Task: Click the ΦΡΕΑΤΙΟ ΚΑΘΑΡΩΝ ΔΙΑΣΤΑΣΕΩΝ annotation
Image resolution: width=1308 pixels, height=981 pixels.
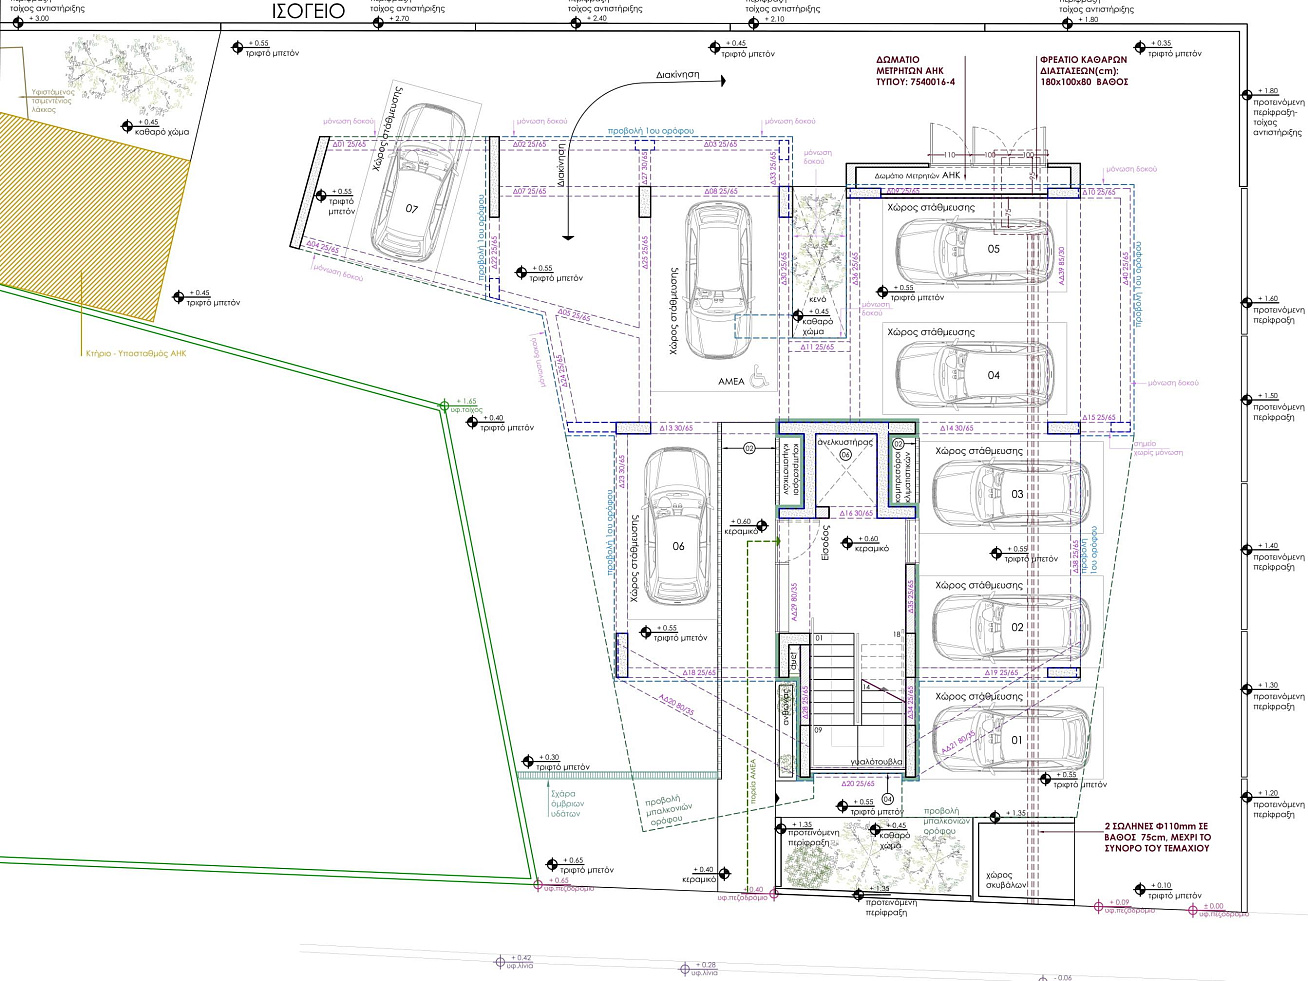Action: point(1084,71)
